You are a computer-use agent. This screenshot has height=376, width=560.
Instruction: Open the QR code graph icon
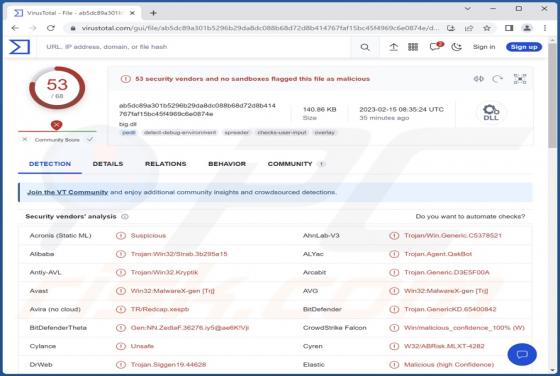520,79
